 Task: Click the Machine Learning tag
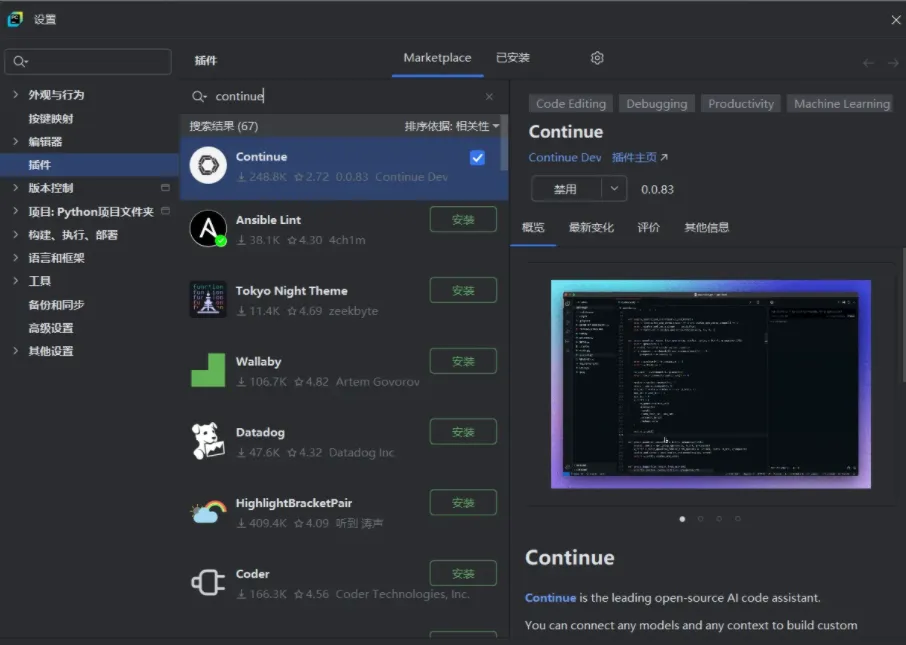pos(841,103)
